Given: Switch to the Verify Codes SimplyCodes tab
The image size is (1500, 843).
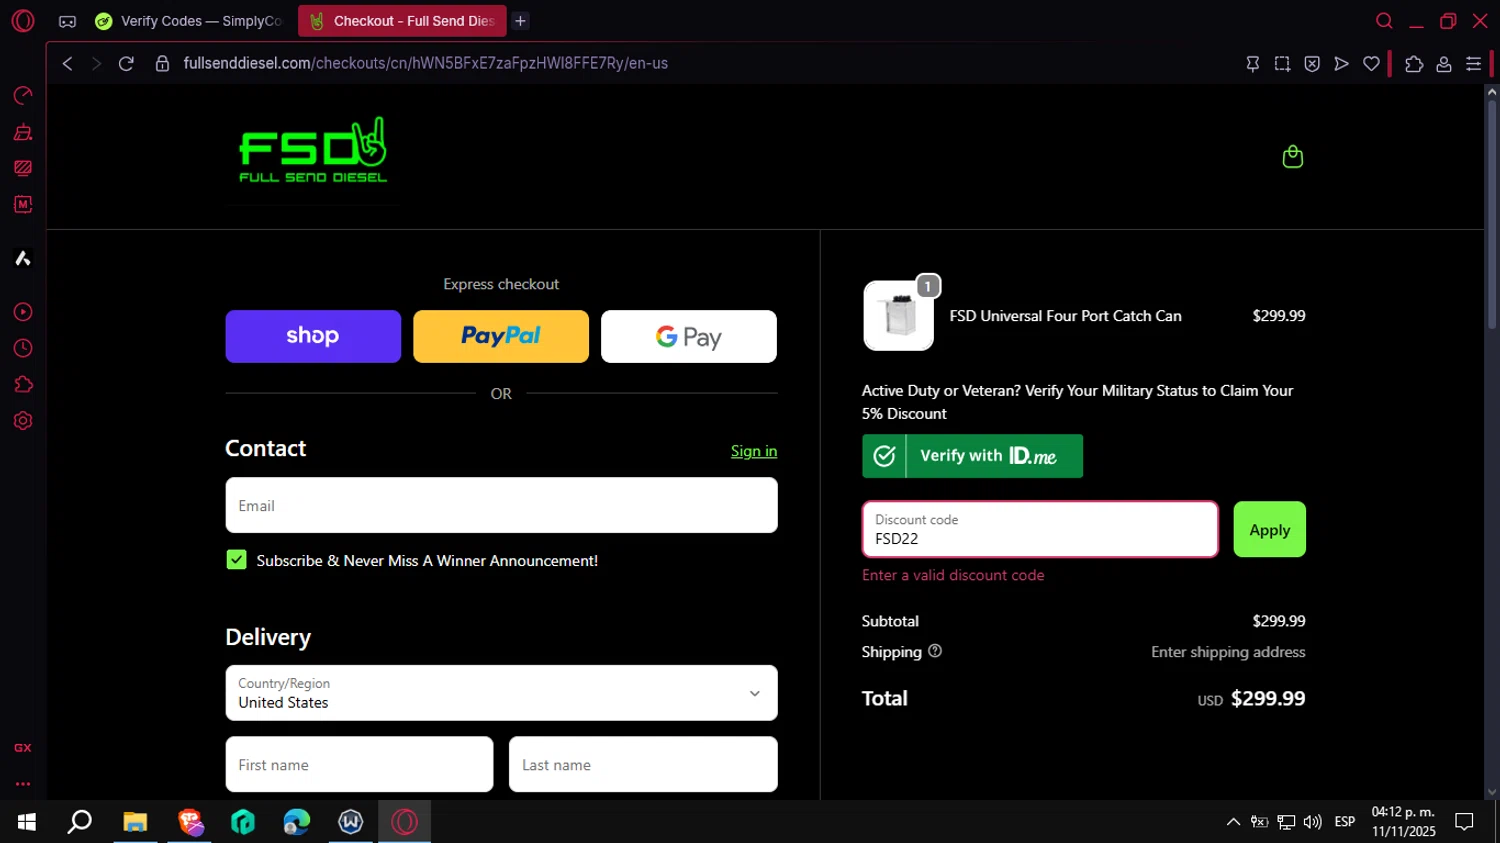Looking at the screenshot, I should [188, 21].
